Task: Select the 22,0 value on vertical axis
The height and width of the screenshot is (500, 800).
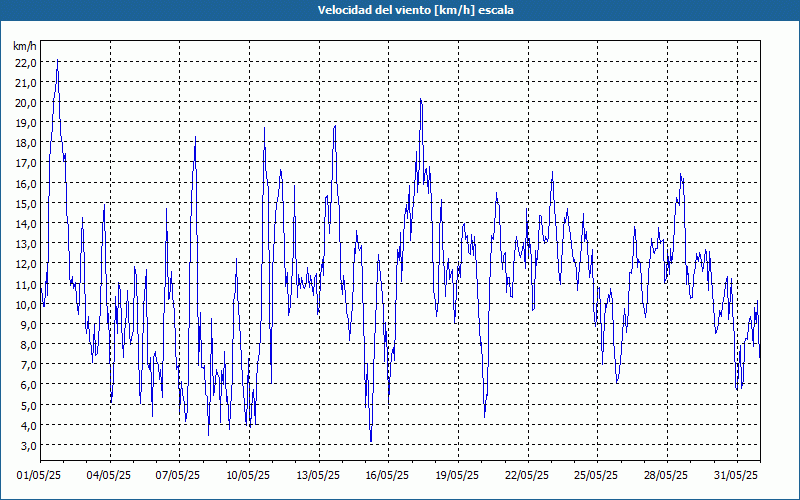Action: coord(25,62)
